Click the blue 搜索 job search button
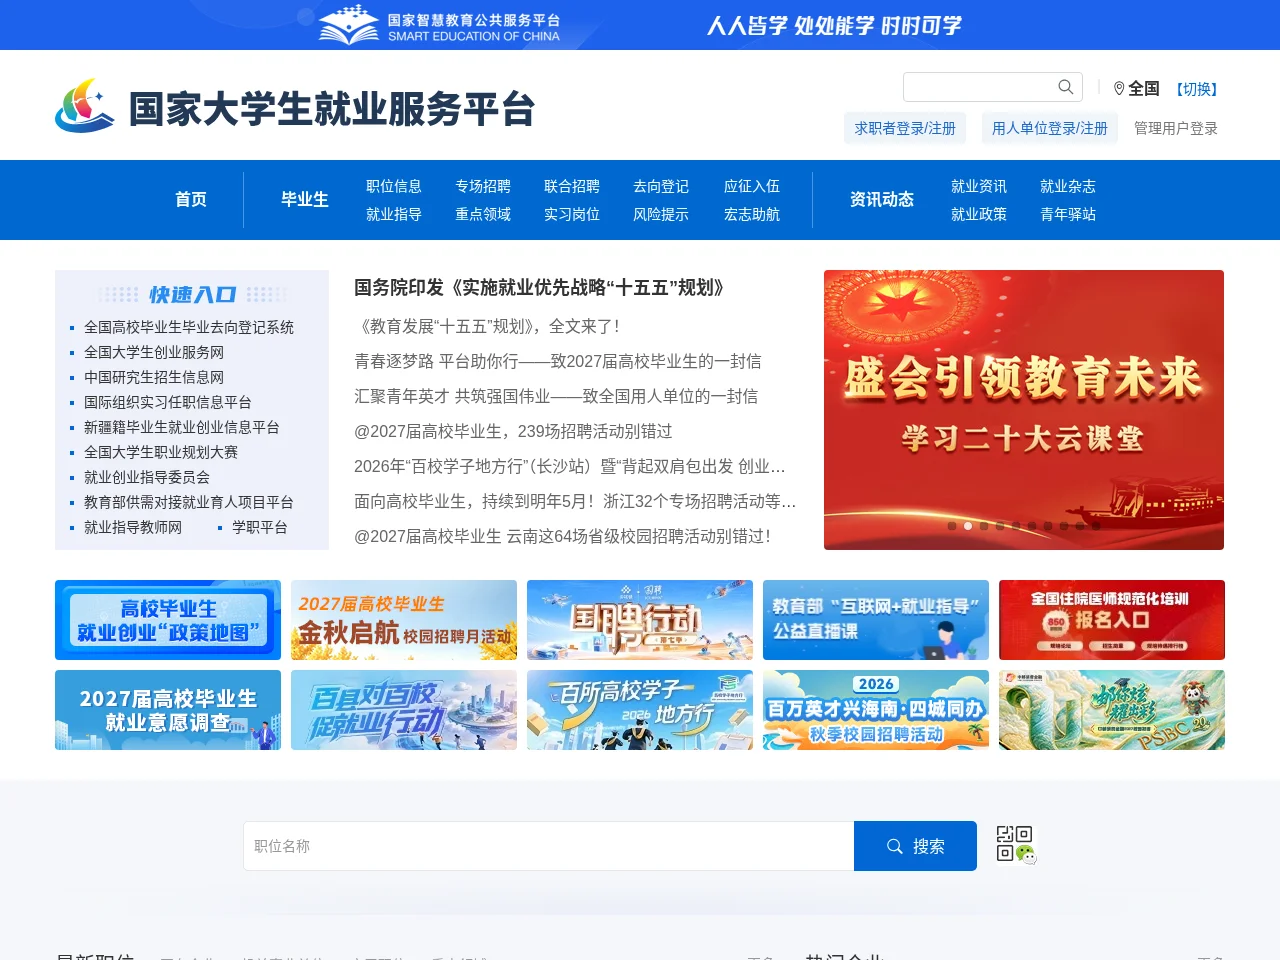 coord(915,846)
